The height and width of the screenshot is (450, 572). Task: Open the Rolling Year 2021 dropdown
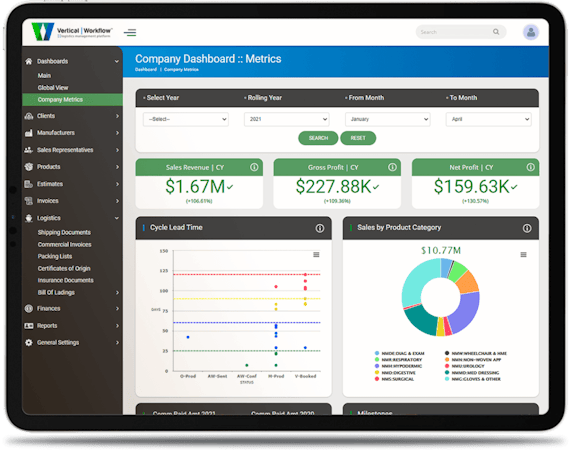[287, 119]
